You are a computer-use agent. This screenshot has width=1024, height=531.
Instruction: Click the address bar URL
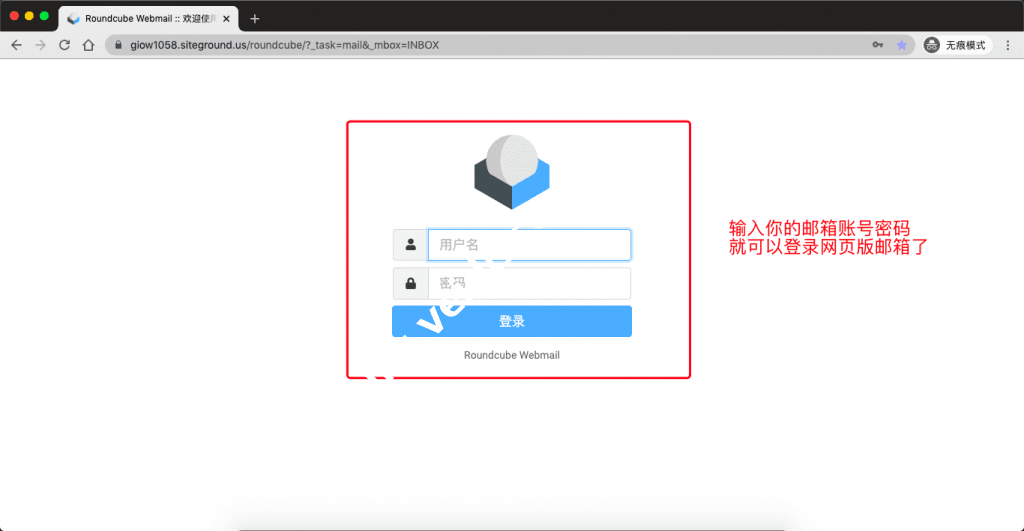click(284, 45)
